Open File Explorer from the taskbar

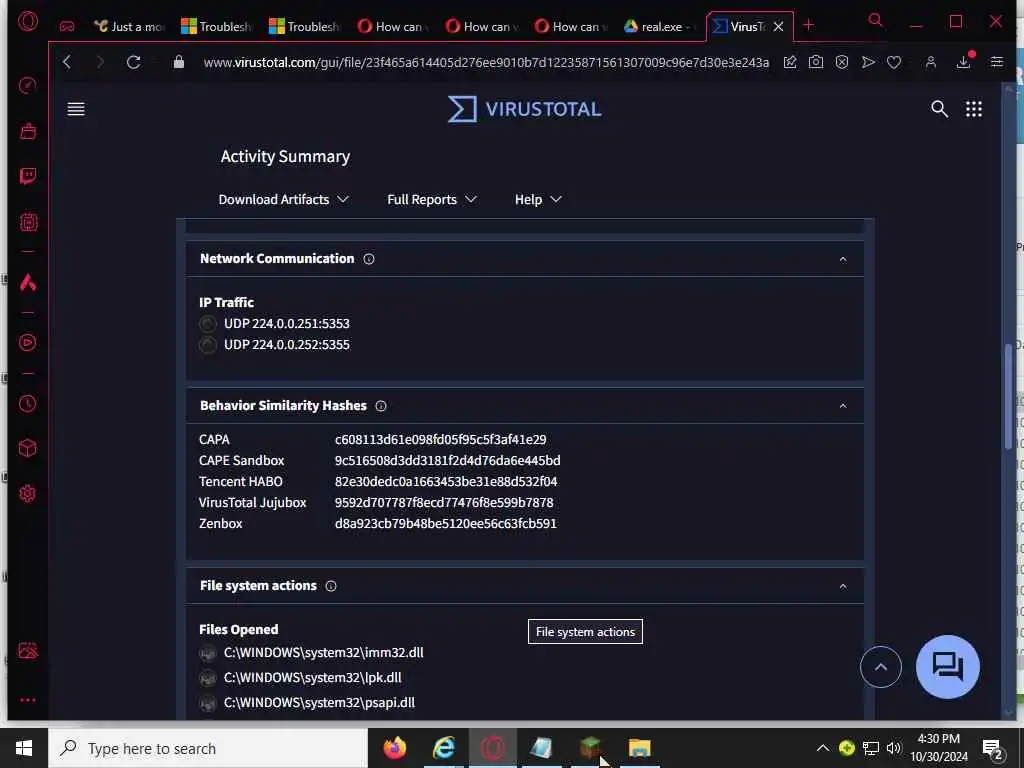tap(640, 748)
